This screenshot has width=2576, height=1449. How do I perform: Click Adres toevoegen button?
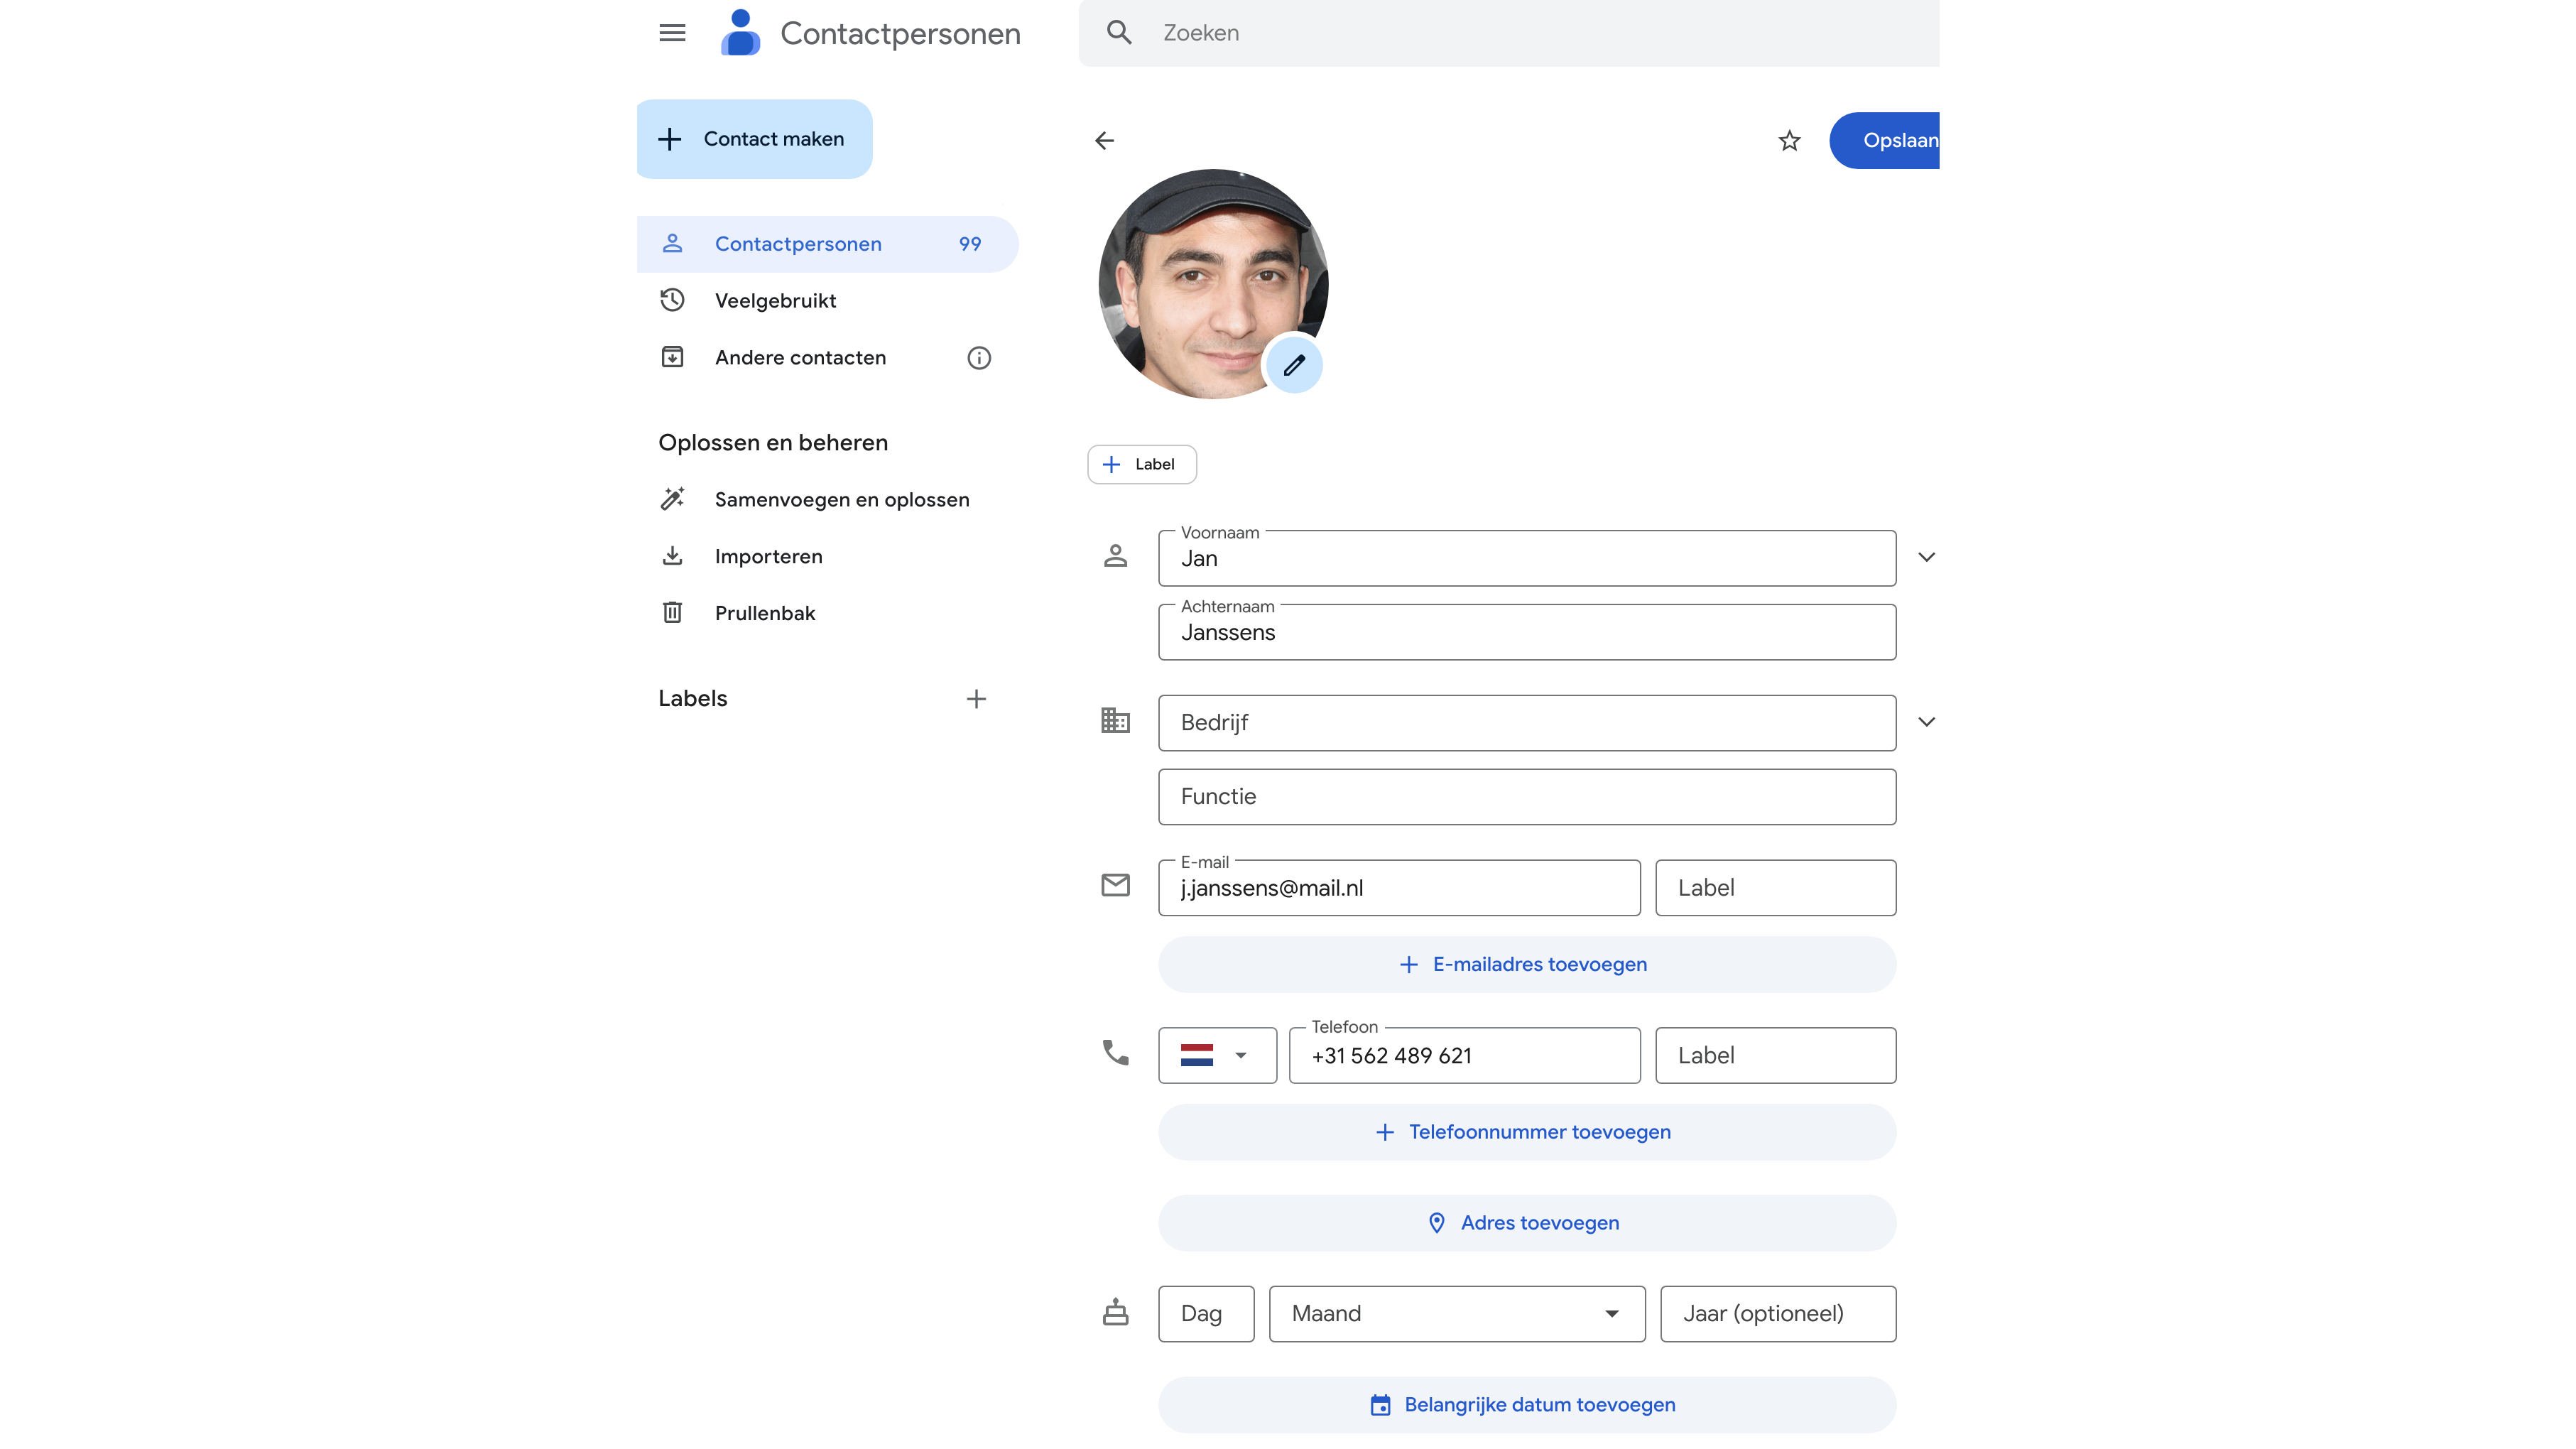(x=1526, y=1223)
